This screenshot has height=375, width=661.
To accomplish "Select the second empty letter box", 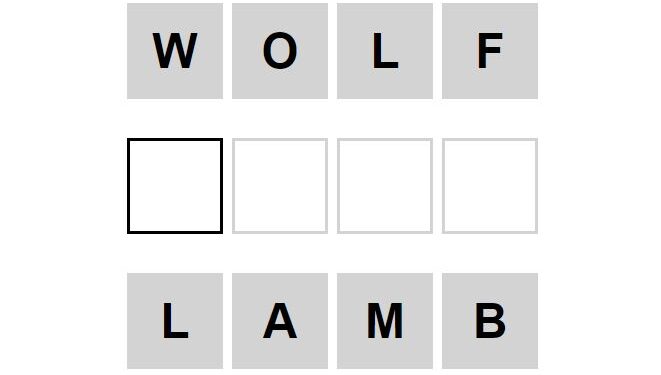I will (280, 186).
